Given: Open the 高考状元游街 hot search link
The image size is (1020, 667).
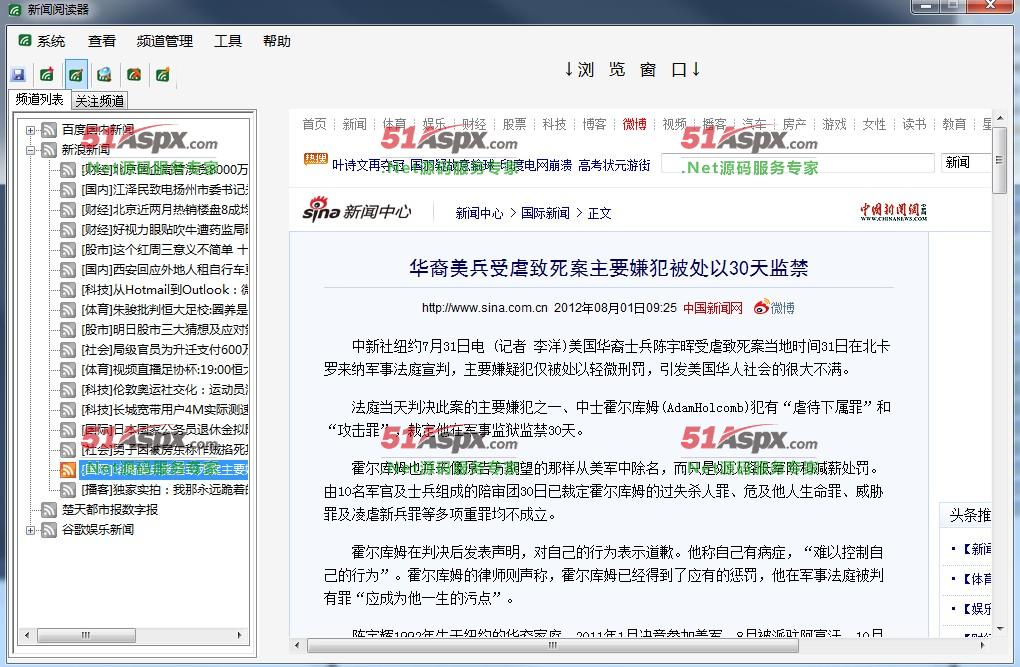Looking at the screenshot, I should 614,165.
